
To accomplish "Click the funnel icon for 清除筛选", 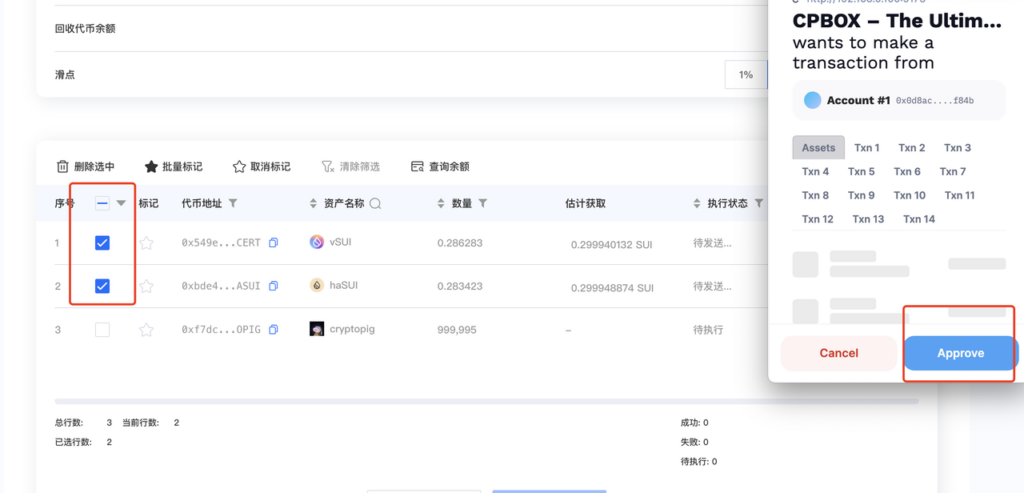I will coord(328,167).
